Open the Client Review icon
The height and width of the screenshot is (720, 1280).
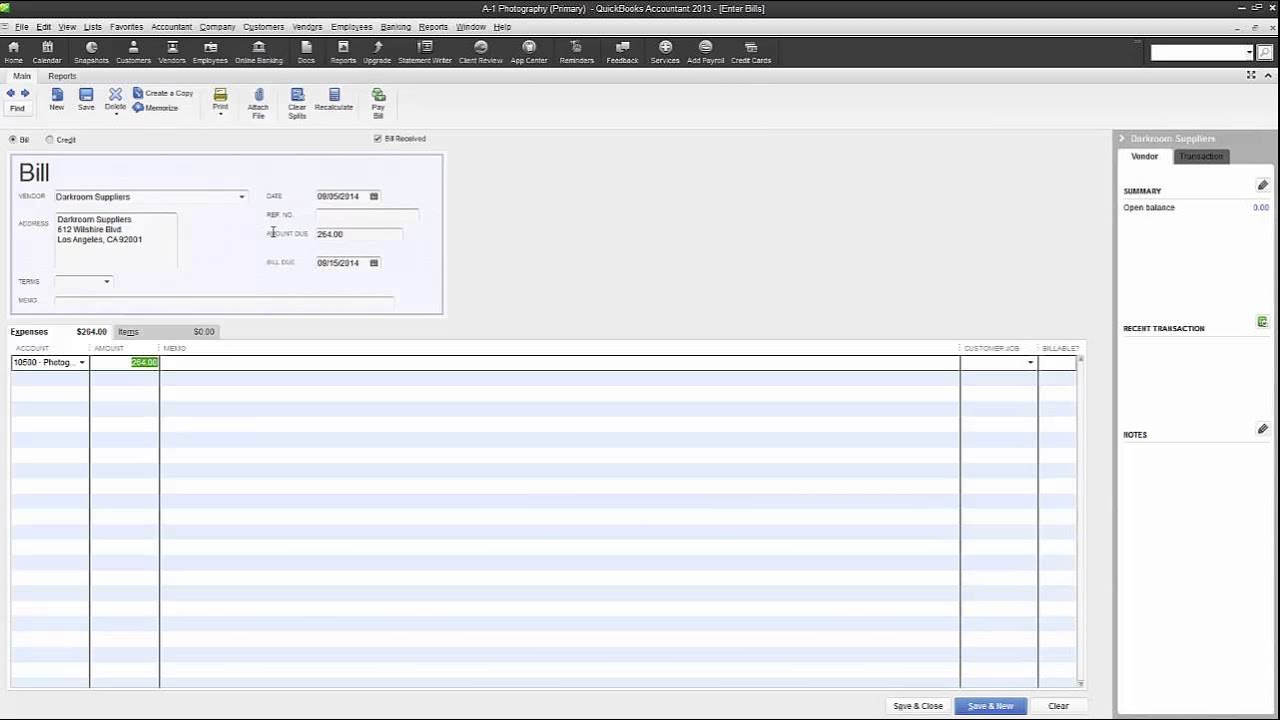click(x=480, y=52)
